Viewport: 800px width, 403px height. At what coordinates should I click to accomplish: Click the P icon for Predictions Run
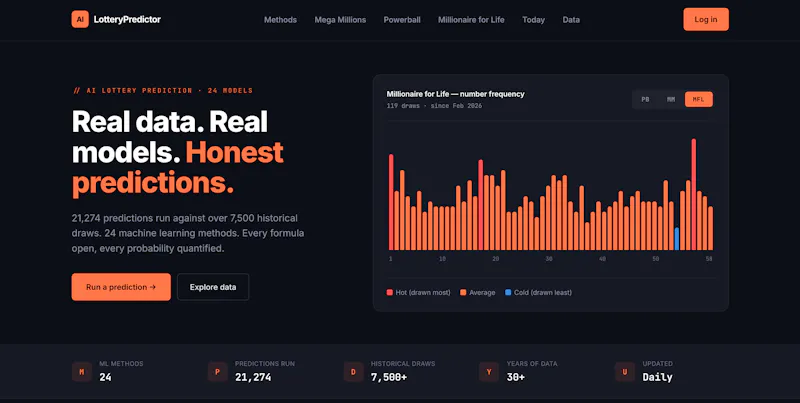pyautogui.click(x=217, y=372)
